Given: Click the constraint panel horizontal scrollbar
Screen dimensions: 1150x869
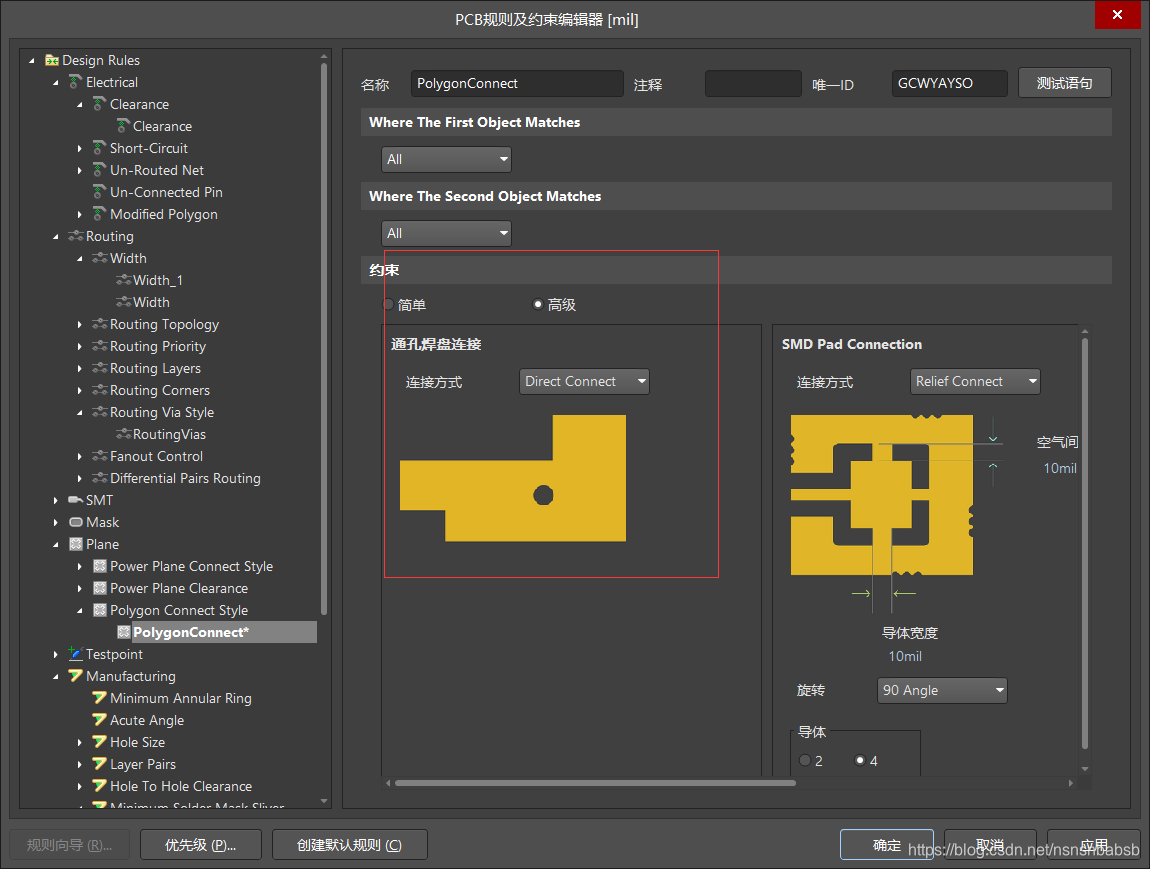Looking at the screenshot, I should pos(595,783).
